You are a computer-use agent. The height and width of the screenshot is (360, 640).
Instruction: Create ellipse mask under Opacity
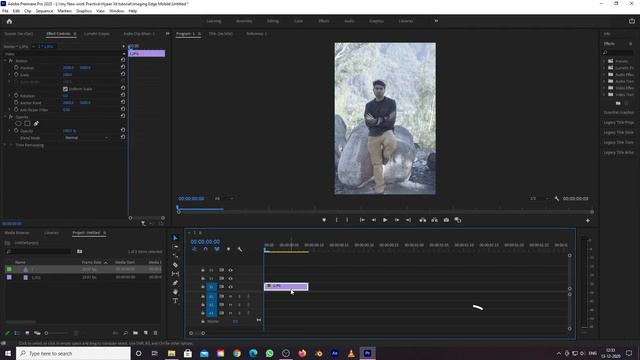[18, 124]
